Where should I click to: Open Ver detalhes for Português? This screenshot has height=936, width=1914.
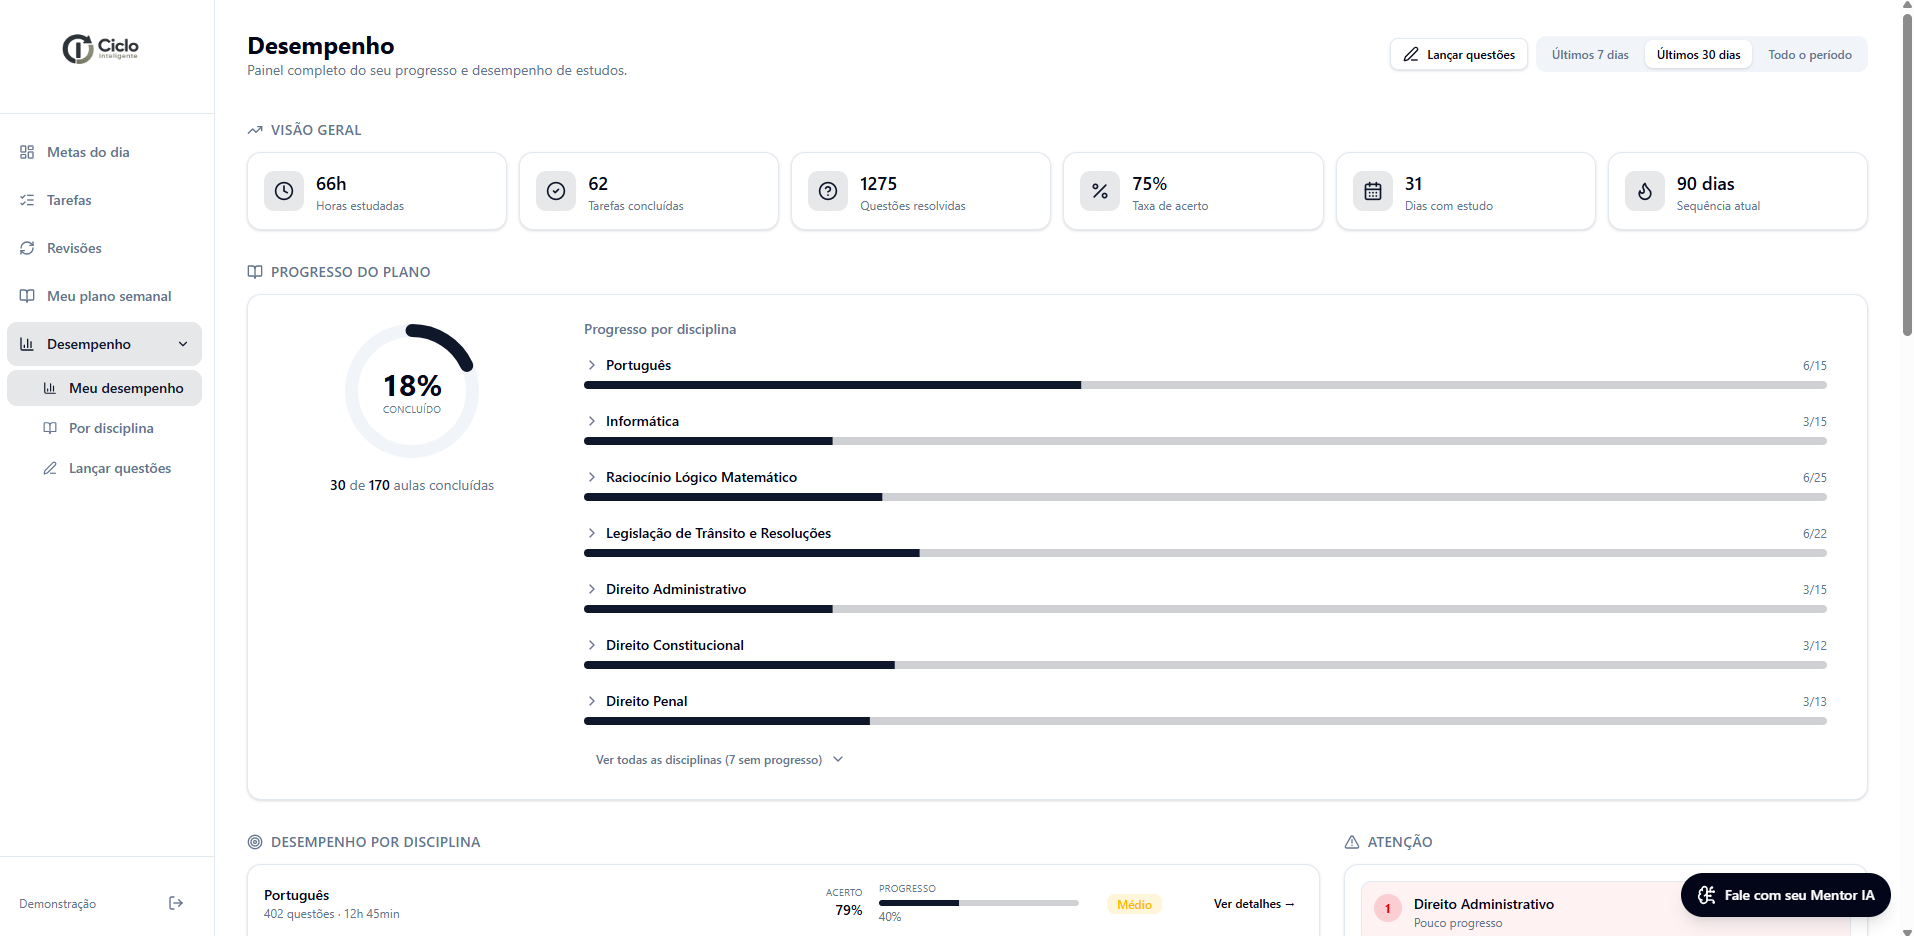(x=1254, y=904)
